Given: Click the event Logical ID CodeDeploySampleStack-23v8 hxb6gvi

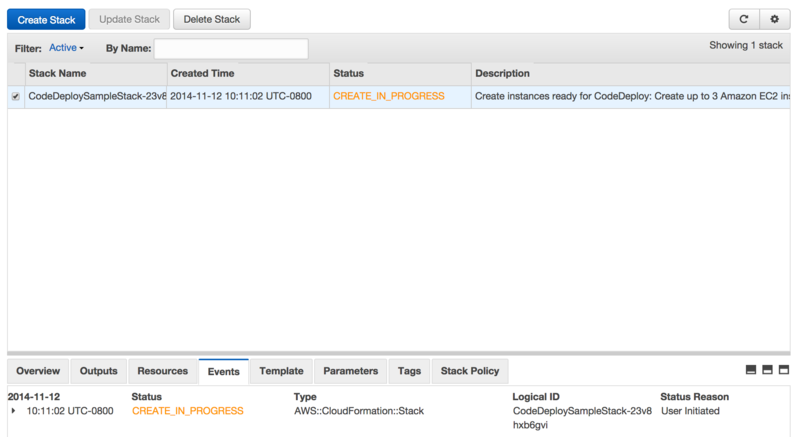Looking at the screenshot, I should point(582,418).
